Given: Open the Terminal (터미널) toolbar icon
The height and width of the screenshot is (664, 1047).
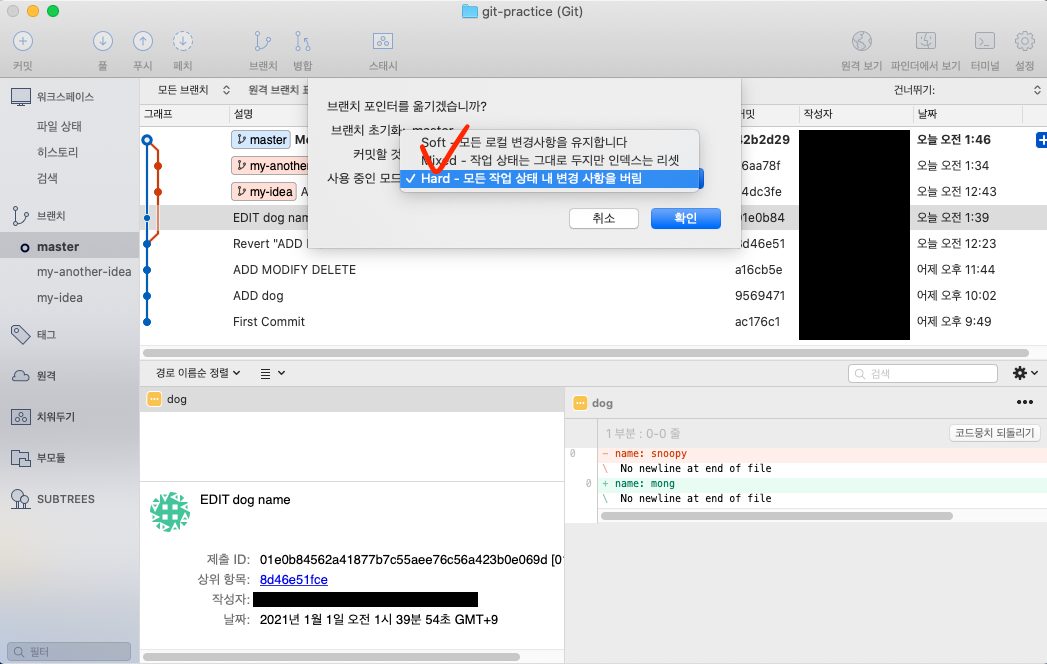Looking at the screenshot, I should [x=985, y=41].
